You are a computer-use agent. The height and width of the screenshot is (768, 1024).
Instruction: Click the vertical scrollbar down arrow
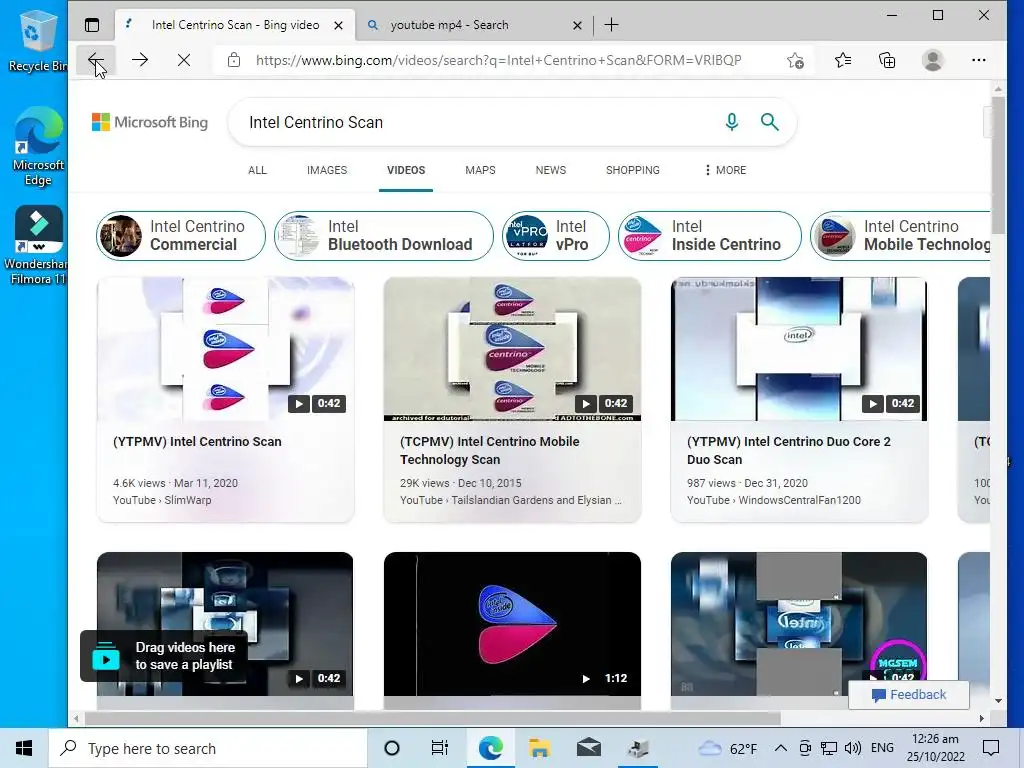[998, 701]
